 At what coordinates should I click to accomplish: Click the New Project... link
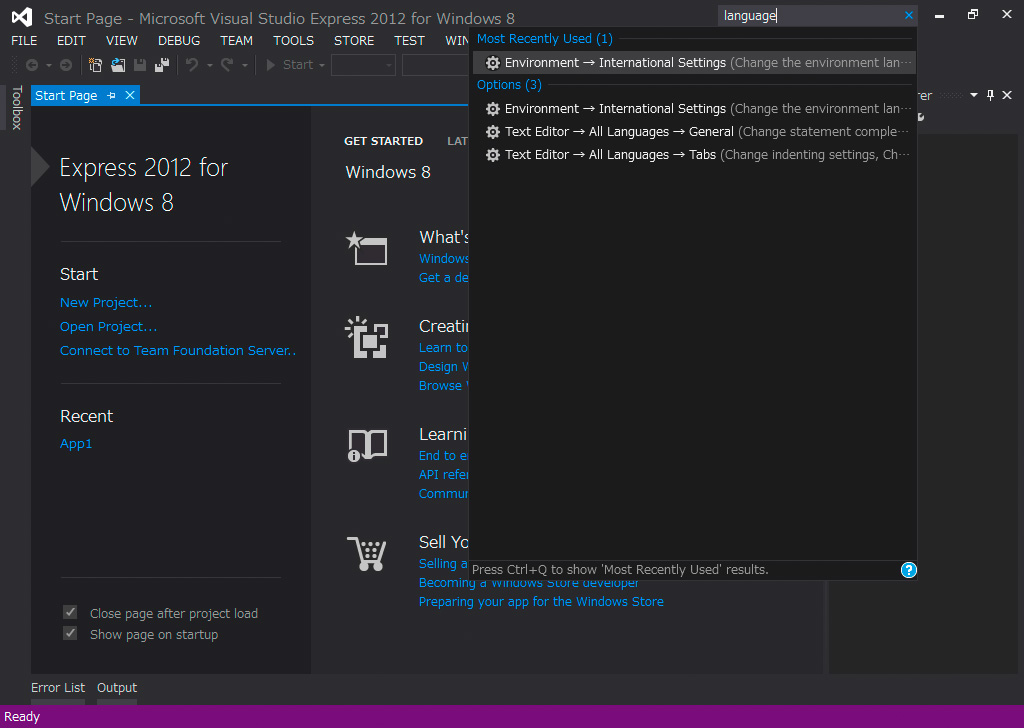(x=106, y=302)
